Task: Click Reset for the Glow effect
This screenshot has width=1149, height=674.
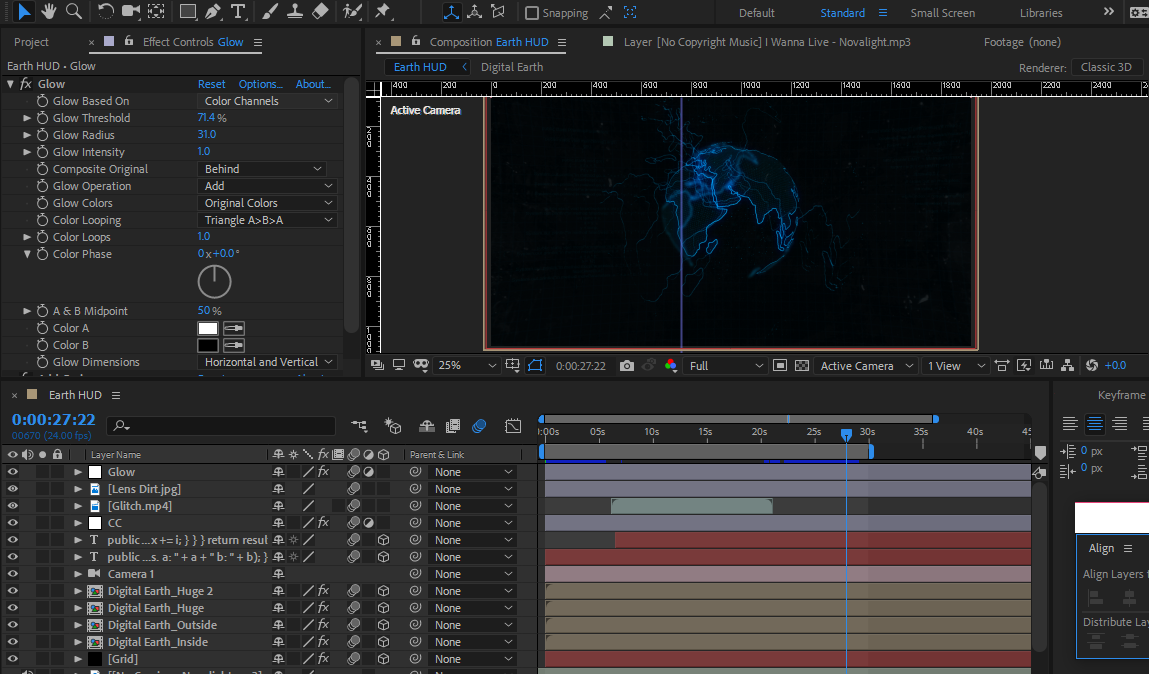Action: tap(211, 84)
